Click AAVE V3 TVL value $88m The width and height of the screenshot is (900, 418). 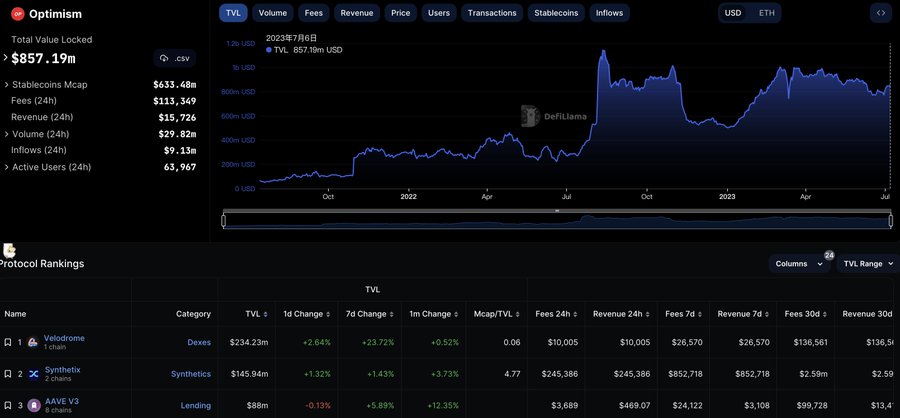(x=257, y=405)
